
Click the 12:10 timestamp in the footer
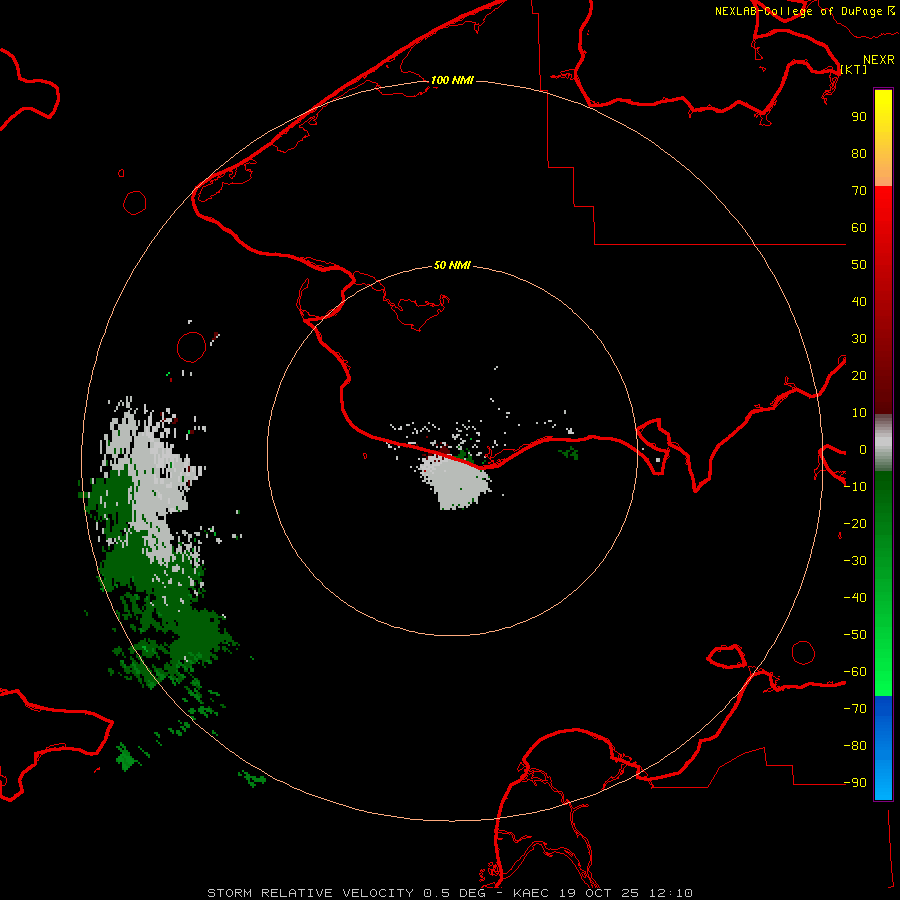pyautogui.click(x=671, y=893)
